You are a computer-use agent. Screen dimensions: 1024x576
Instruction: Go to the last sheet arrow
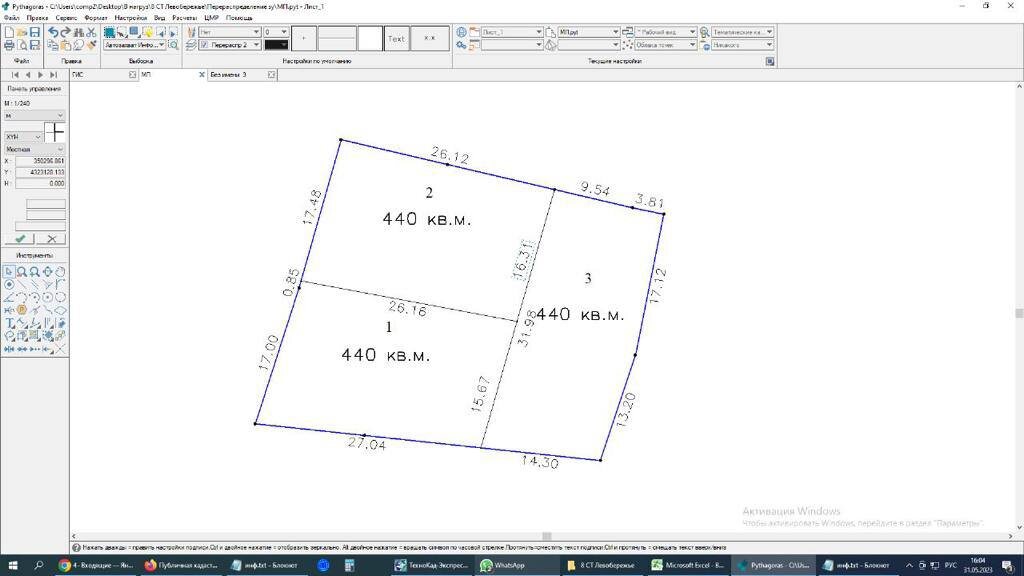[x=54, y=75]
